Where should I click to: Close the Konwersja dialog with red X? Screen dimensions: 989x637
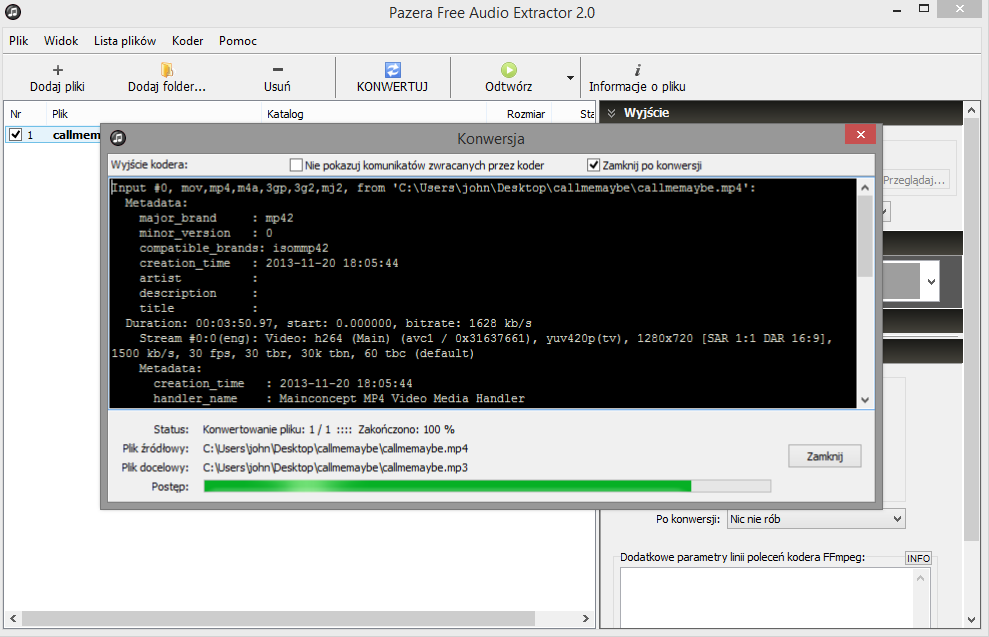(x=860, y=134)
